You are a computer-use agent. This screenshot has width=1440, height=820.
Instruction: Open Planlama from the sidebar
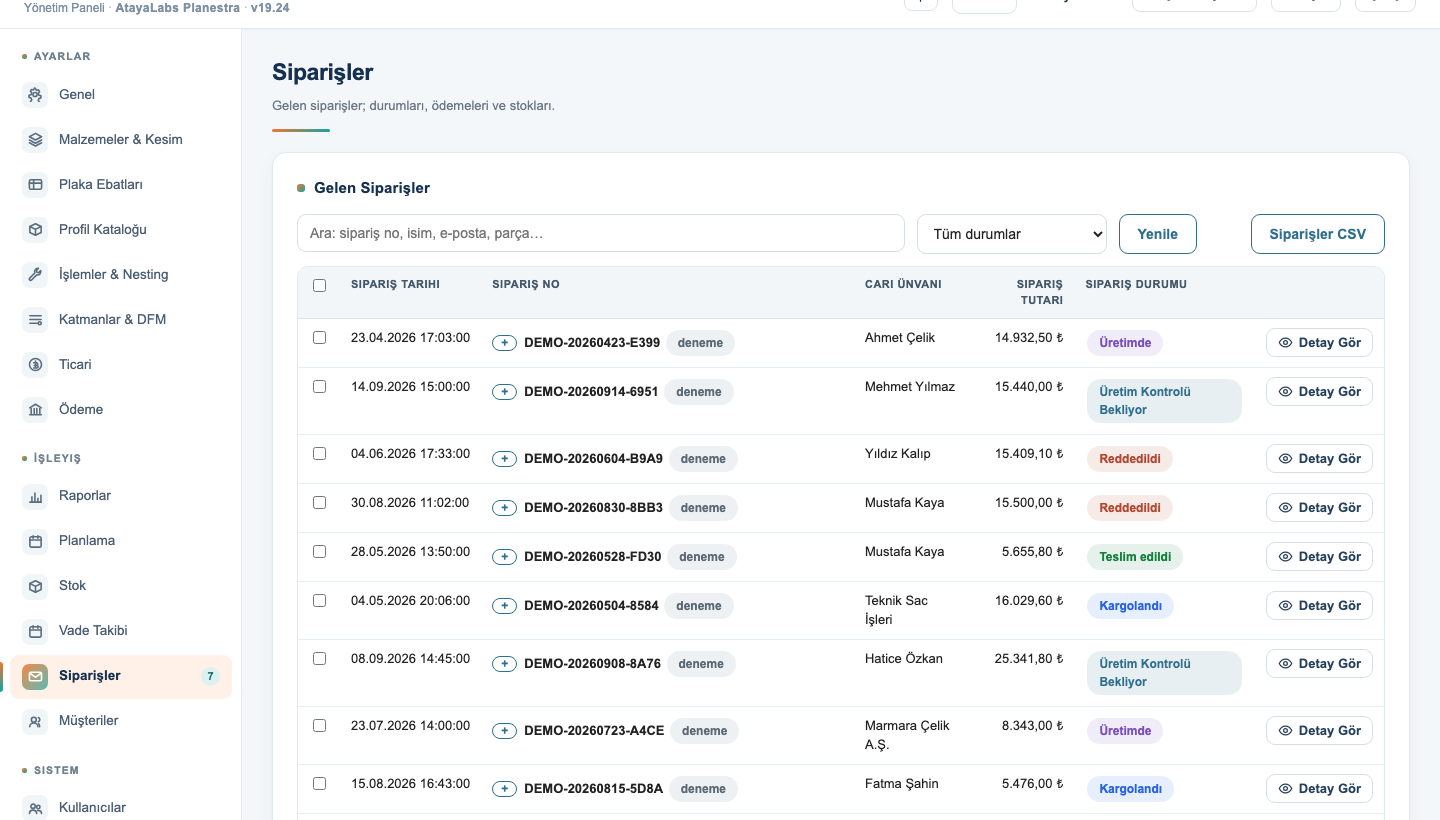[121, 541]
